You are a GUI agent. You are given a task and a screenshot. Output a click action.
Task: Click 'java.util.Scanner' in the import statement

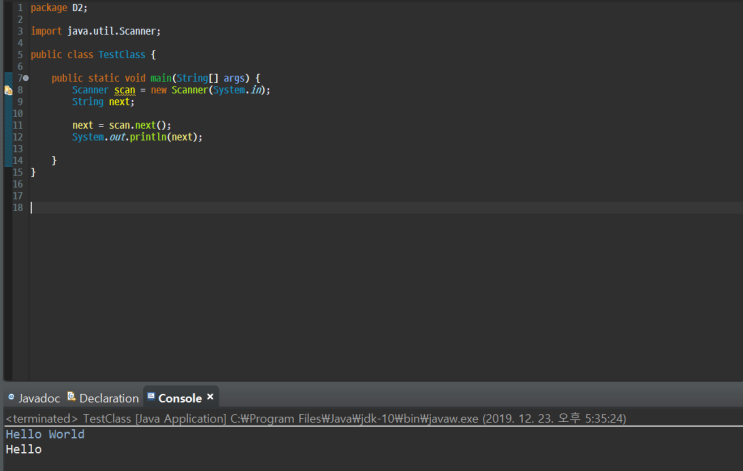[113, 31]
